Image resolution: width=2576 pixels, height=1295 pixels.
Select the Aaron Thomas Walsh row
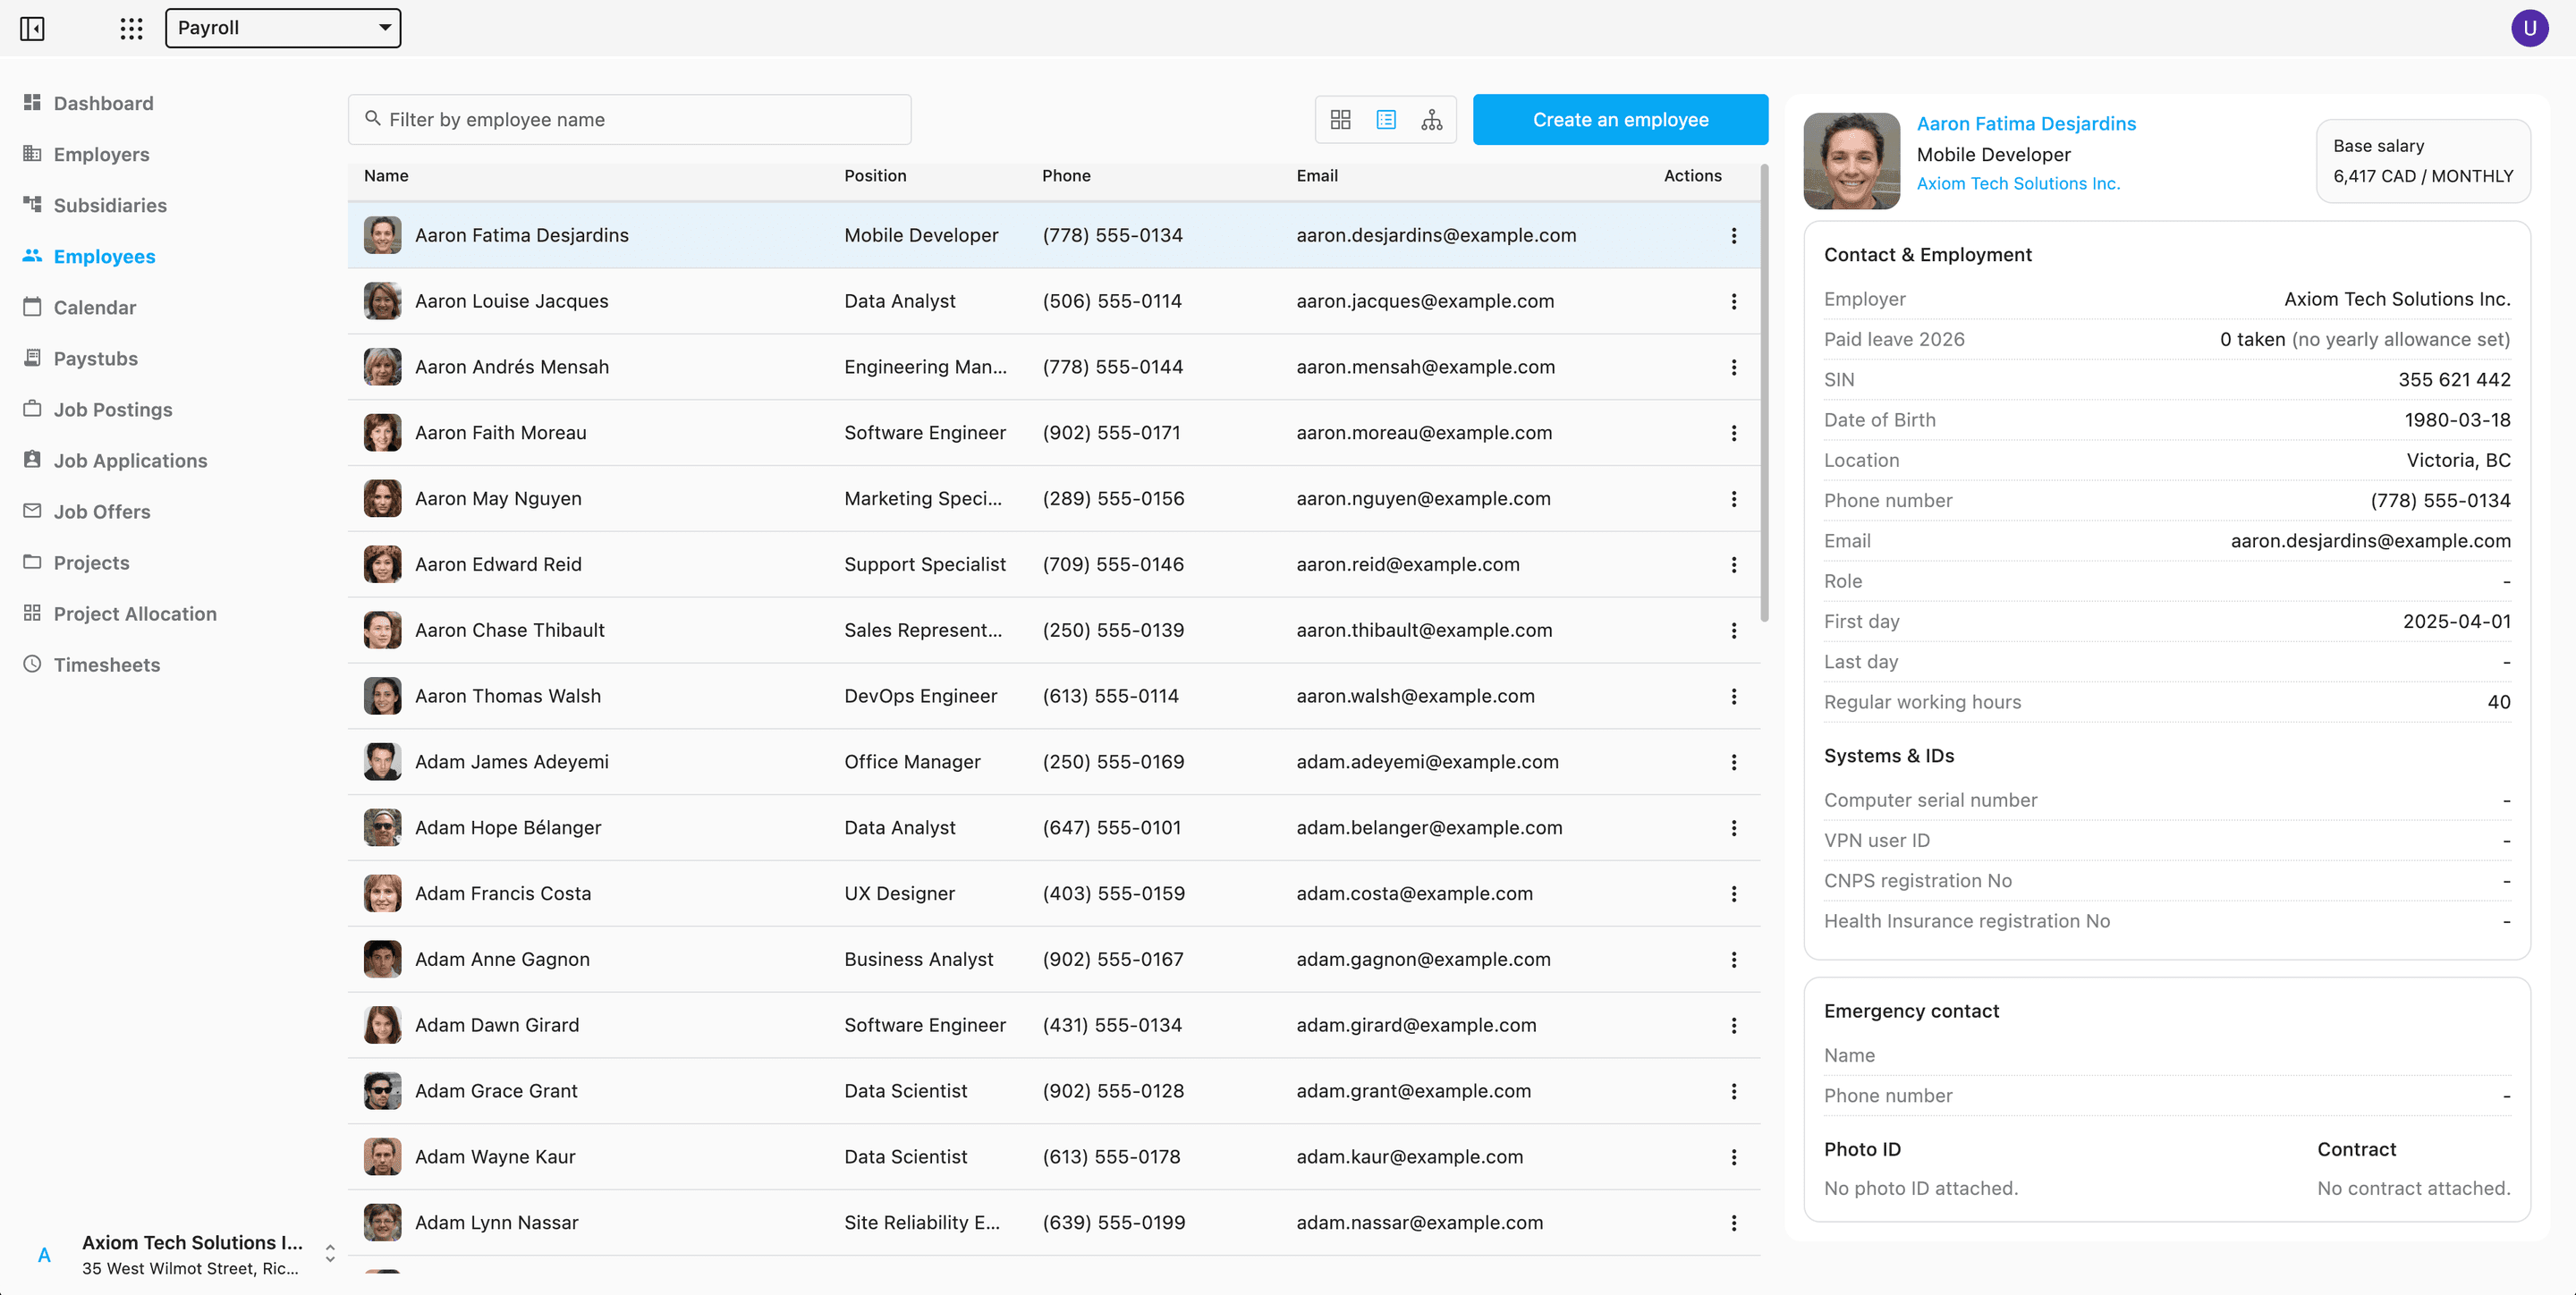coord(1053,696)
